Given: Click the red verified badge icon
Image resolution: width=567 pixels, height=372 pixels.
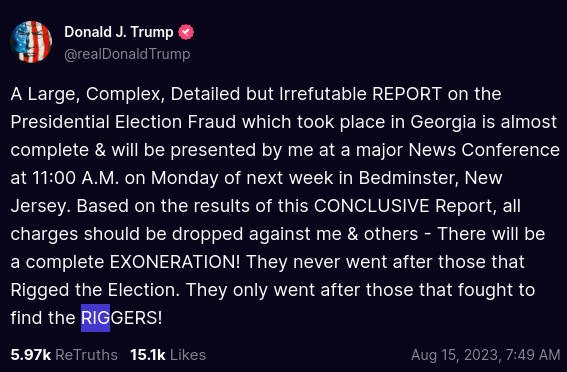Looking at the screenshot, I should [x=186, y=32].
